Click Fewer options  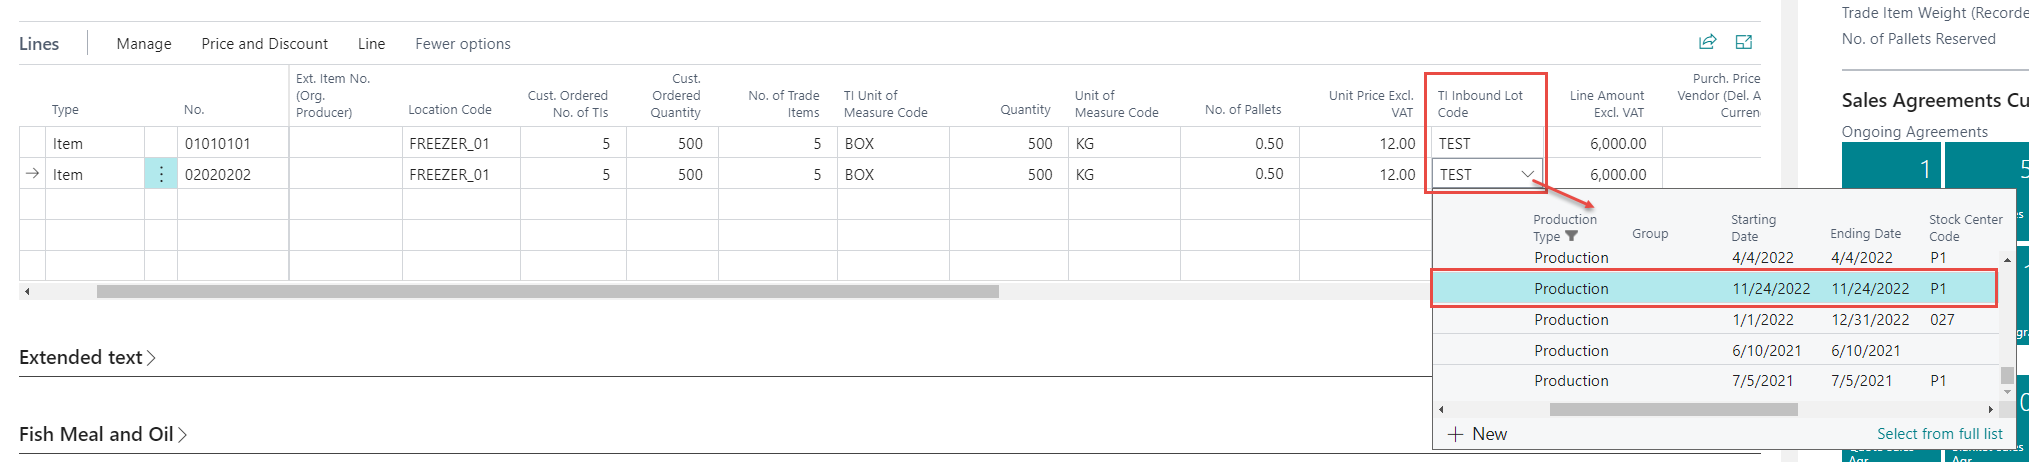tap(463, 44)
